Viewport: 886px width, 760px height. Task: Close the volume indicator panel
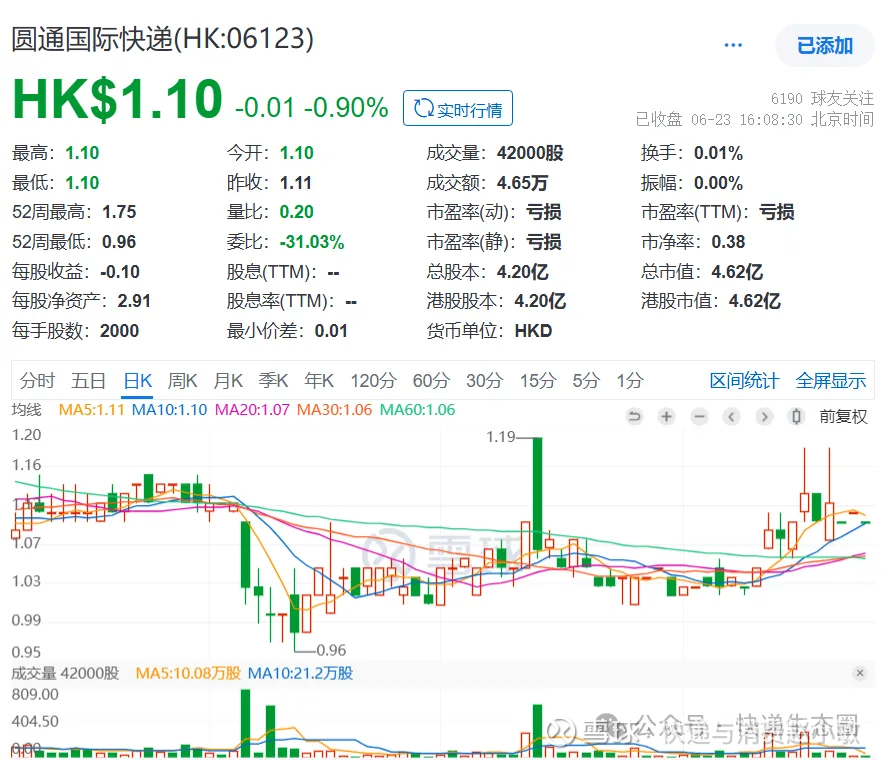(x=859, y=672)
